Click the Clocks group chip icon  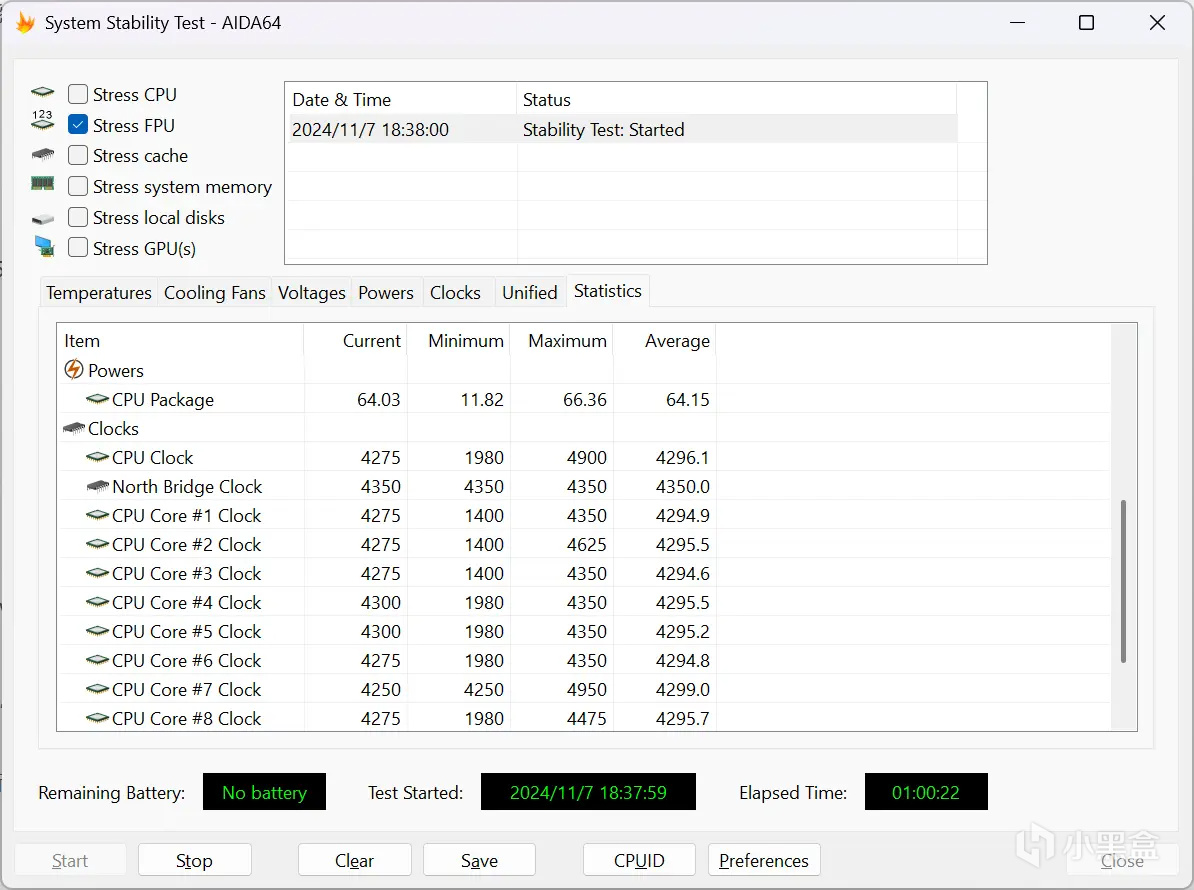point(74,429)
